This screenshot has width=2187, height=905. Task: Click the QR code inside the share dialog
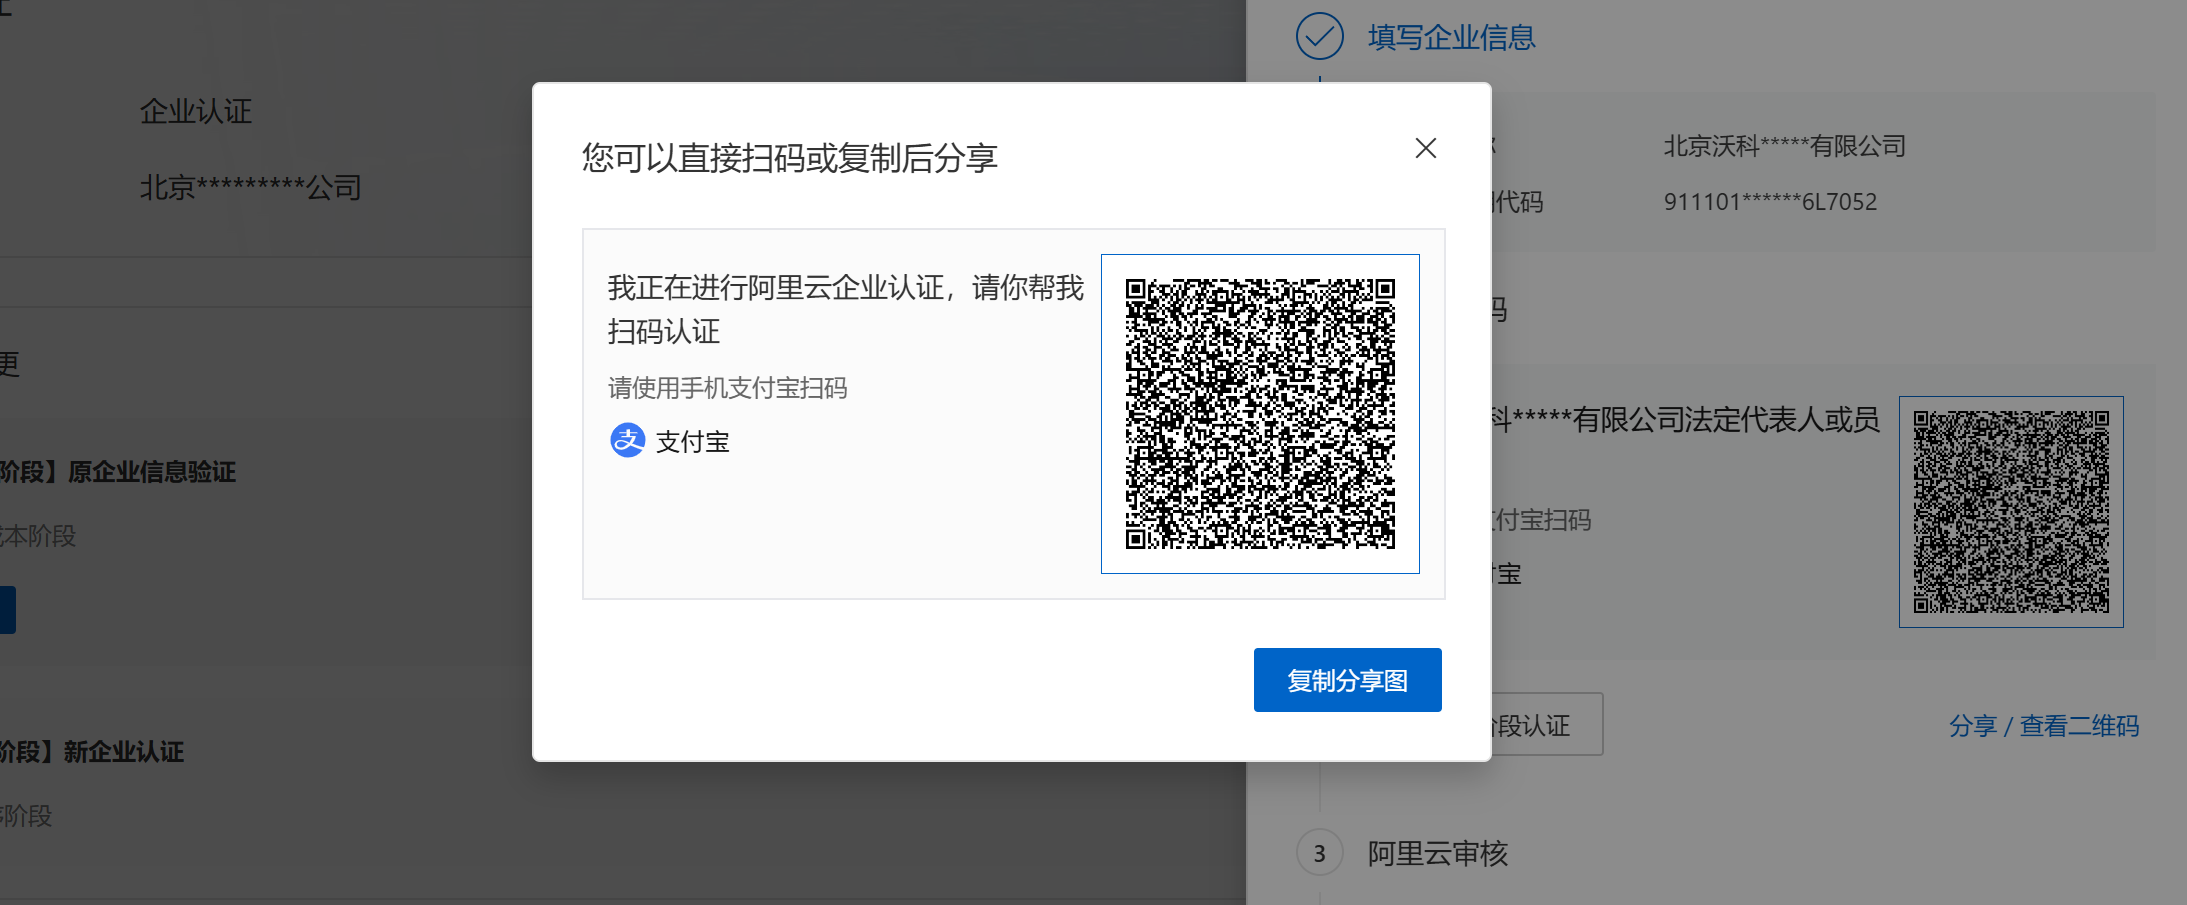point(1259,413)
